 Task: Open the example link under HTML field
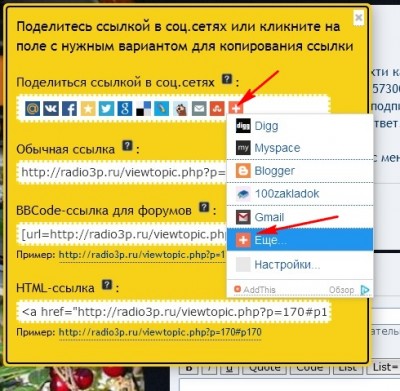point(160,332)
